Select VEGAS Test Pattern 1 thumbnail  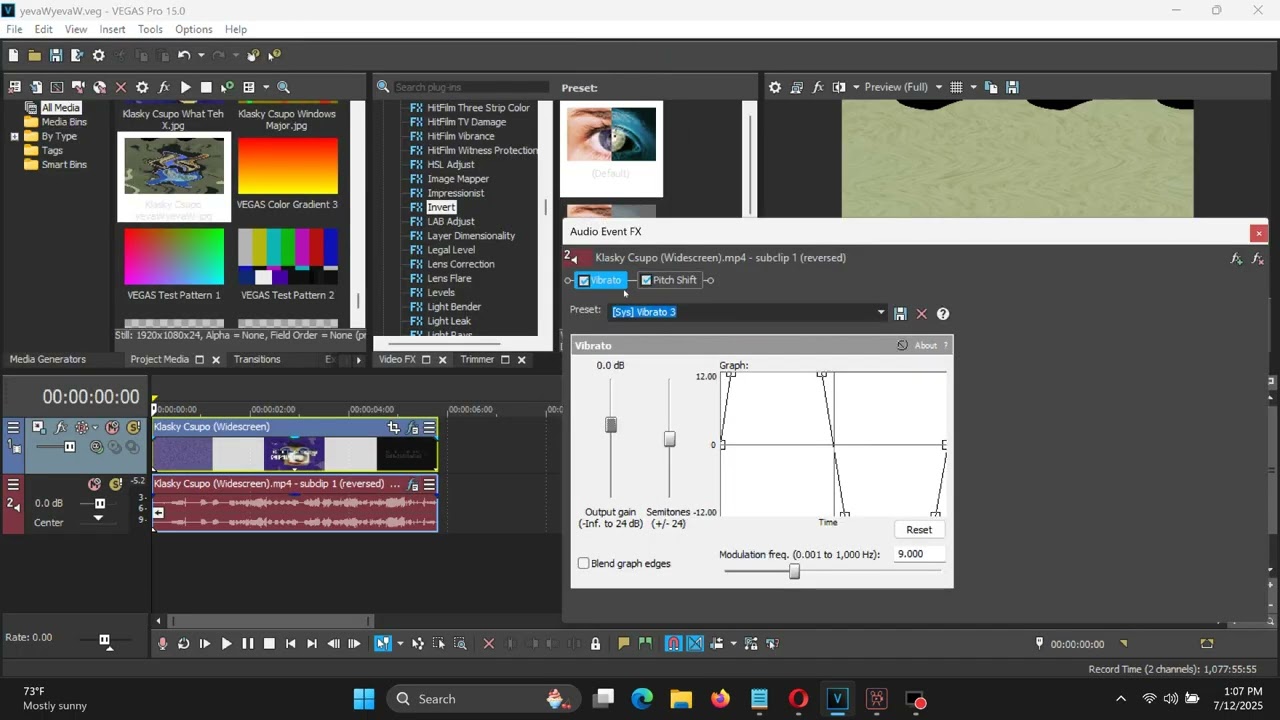coord(174,257)
